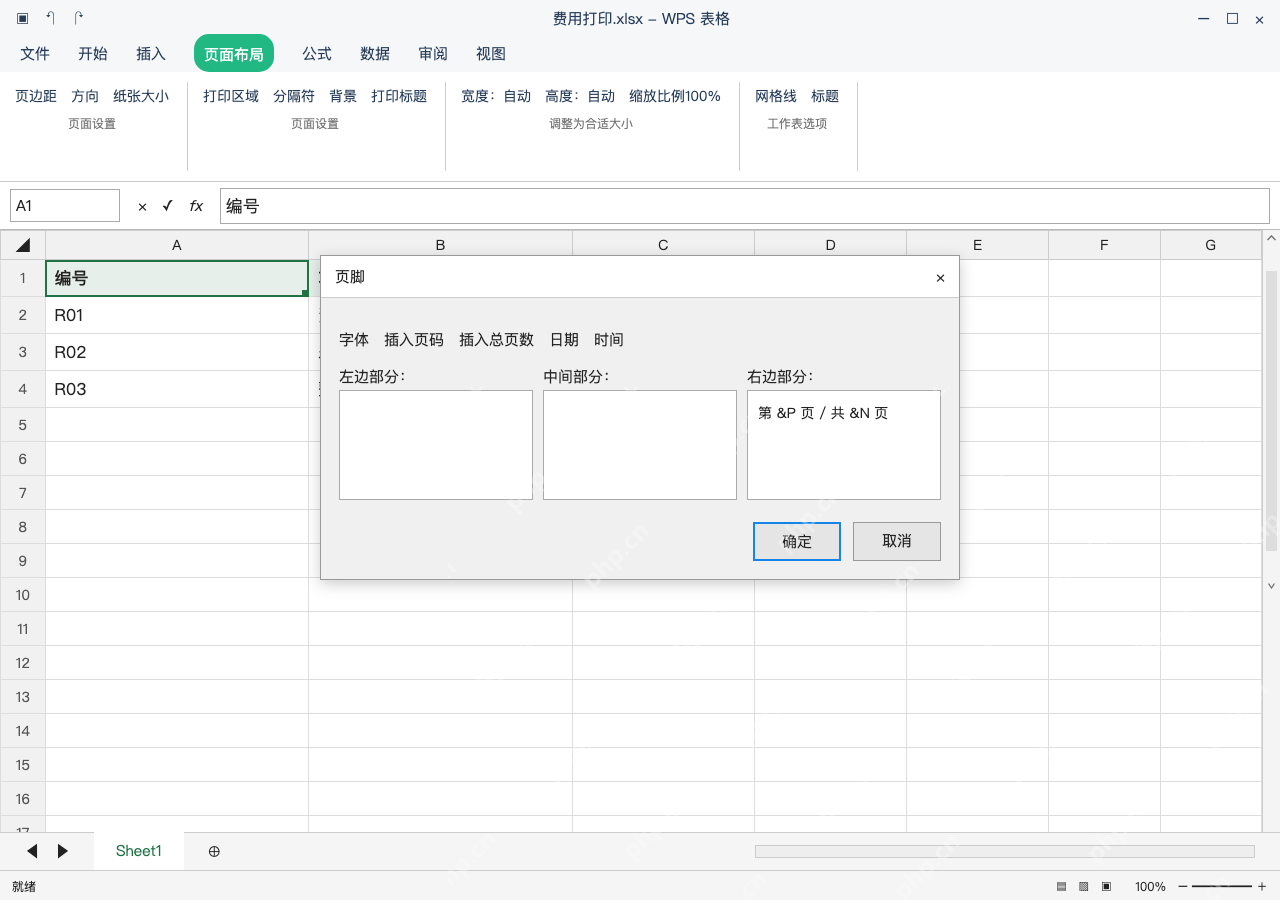The image size is (1280, 900).
Task: Toggle the 网格线 gridlines option
Action: (x=776, y=96)
